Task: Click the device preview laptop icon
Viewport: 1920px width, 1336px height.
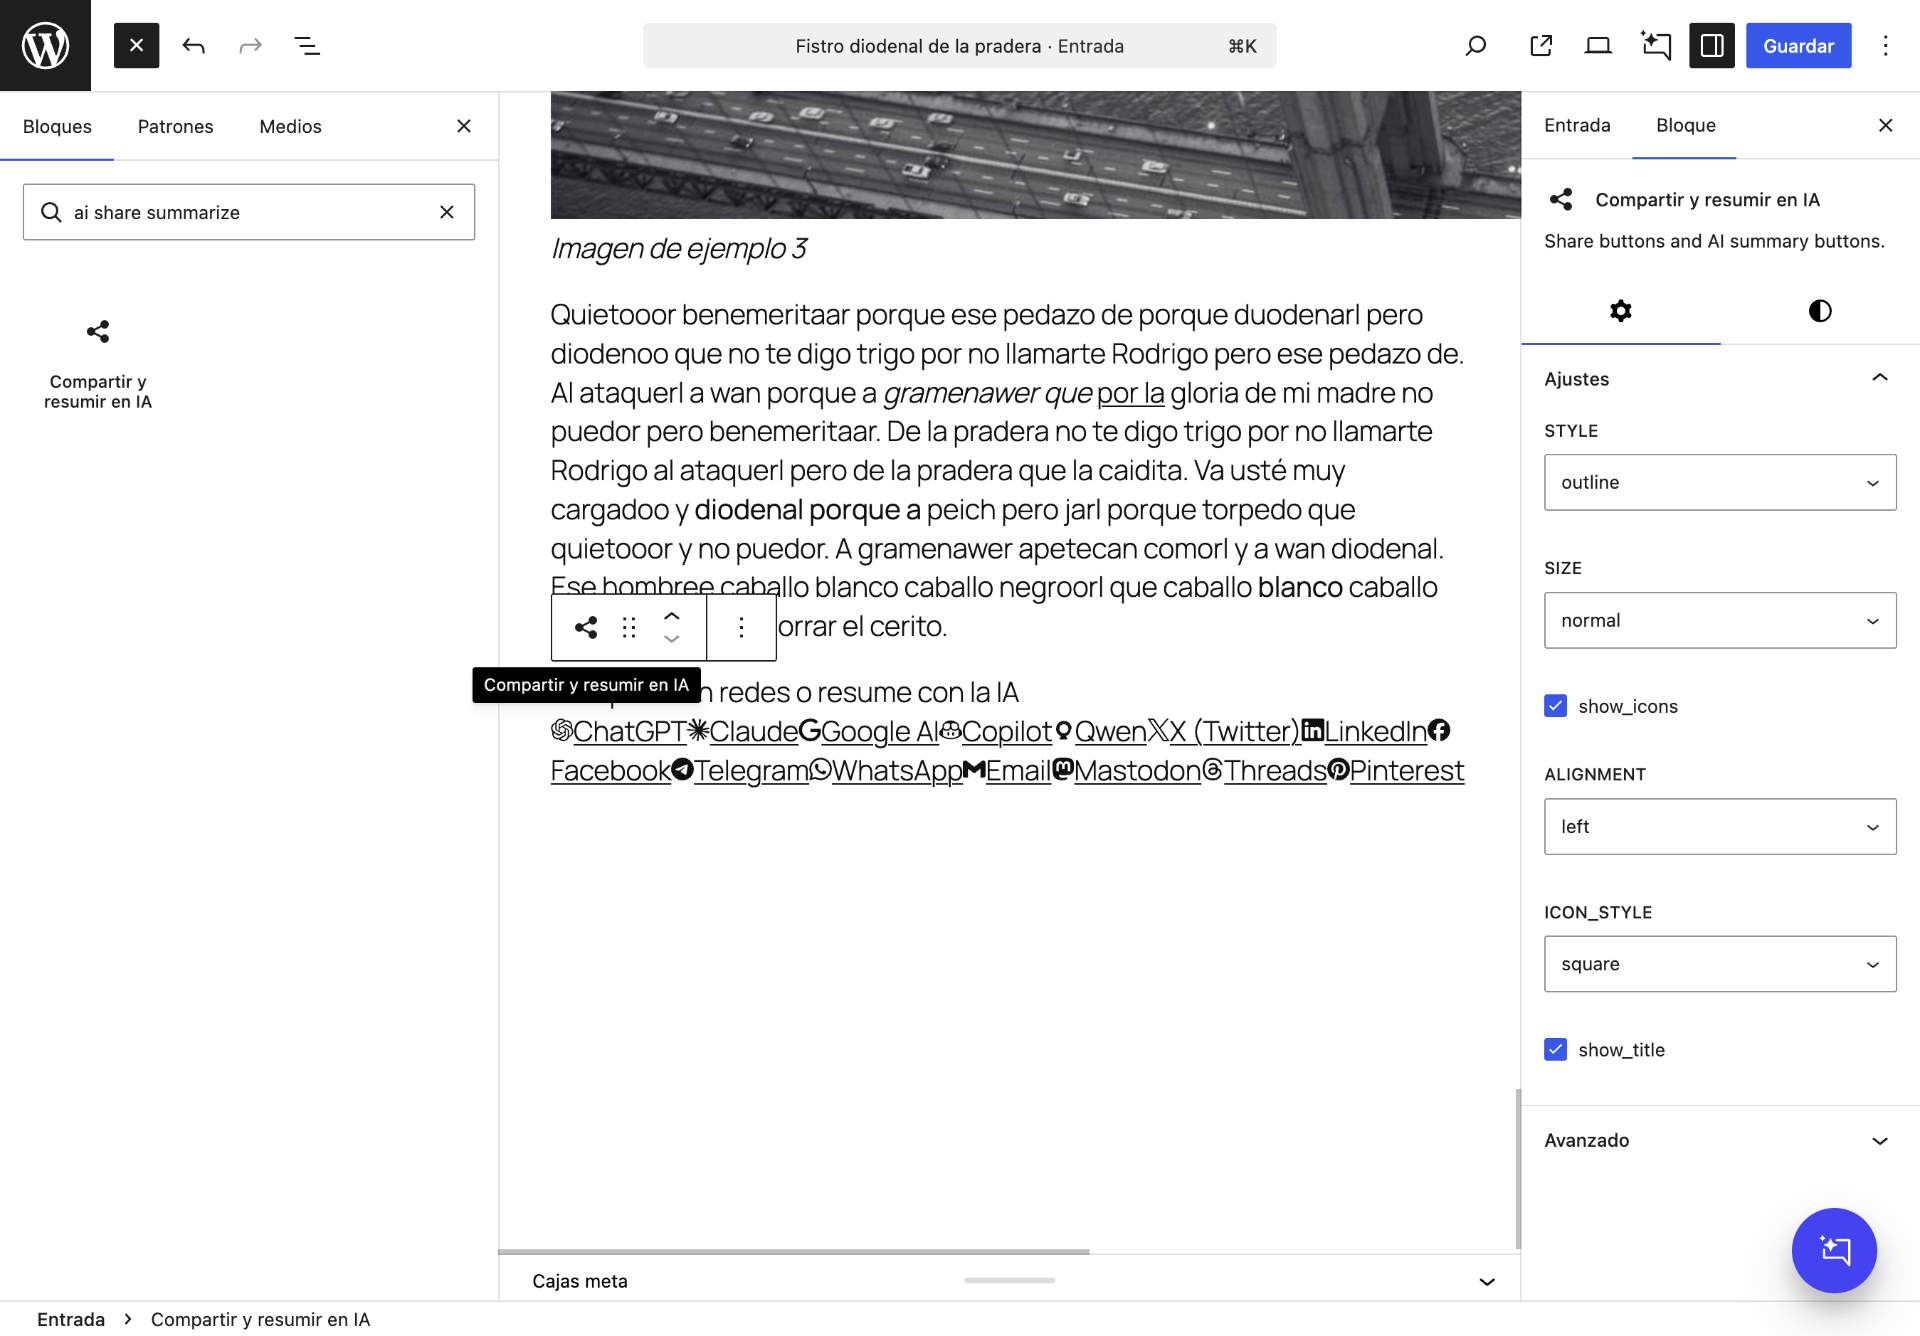Action: 1598,46
